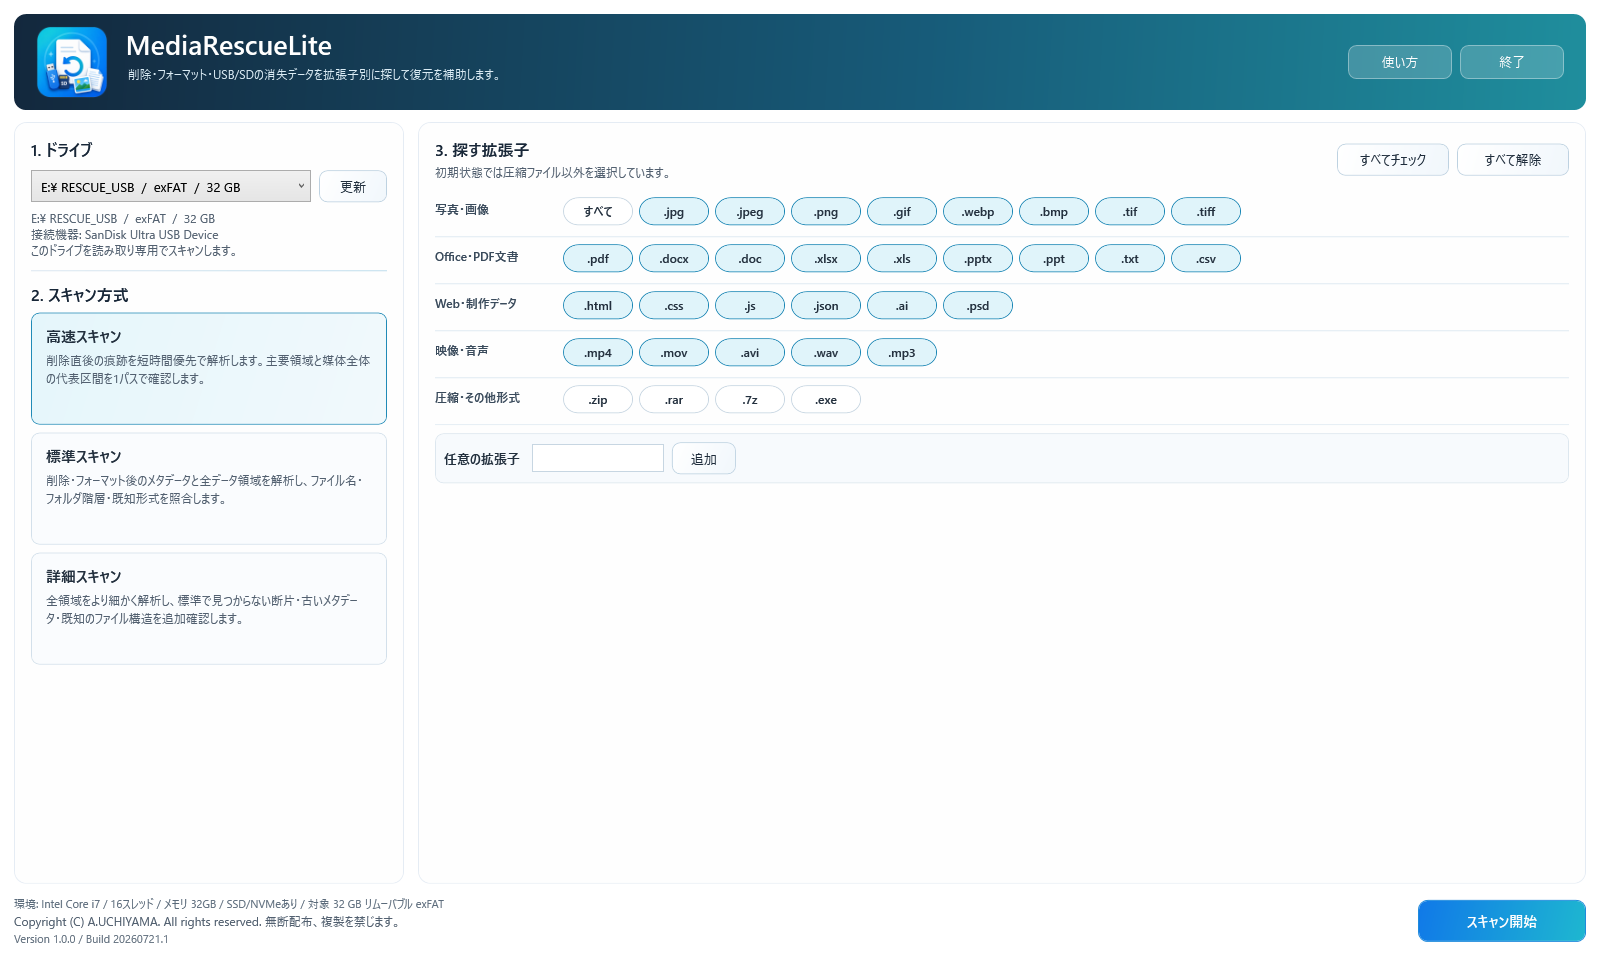Viewport: 1600px width, 960px height.
Task: Toggle the .pptx extension chip
Action: (x=978, y=259)
